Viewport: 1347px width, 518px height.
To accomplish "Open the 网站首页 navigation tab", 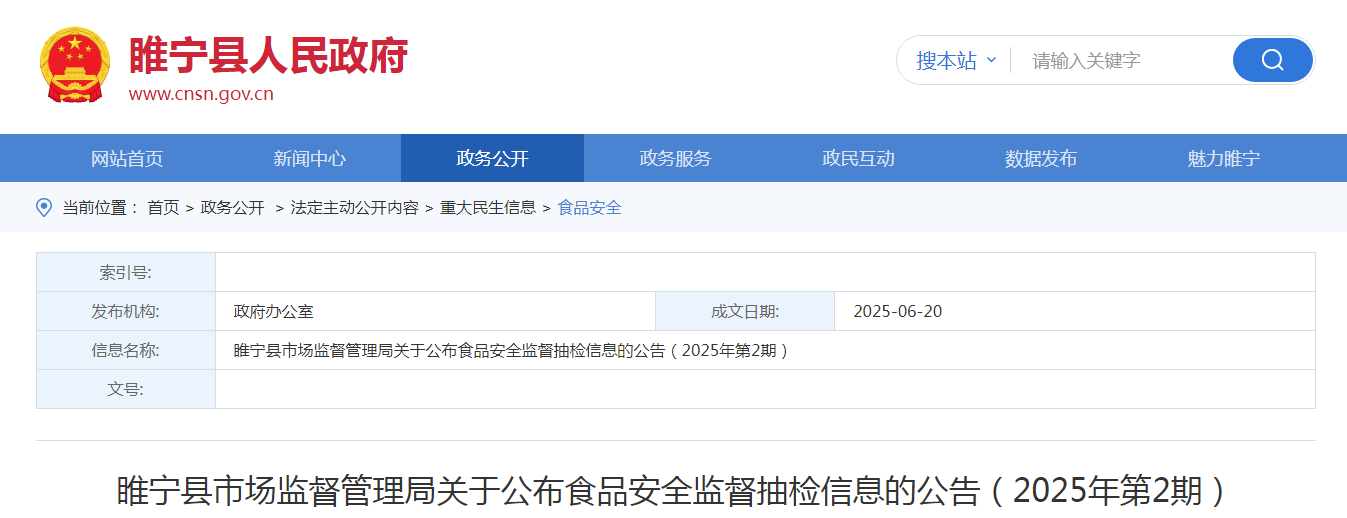I will 127,158.
